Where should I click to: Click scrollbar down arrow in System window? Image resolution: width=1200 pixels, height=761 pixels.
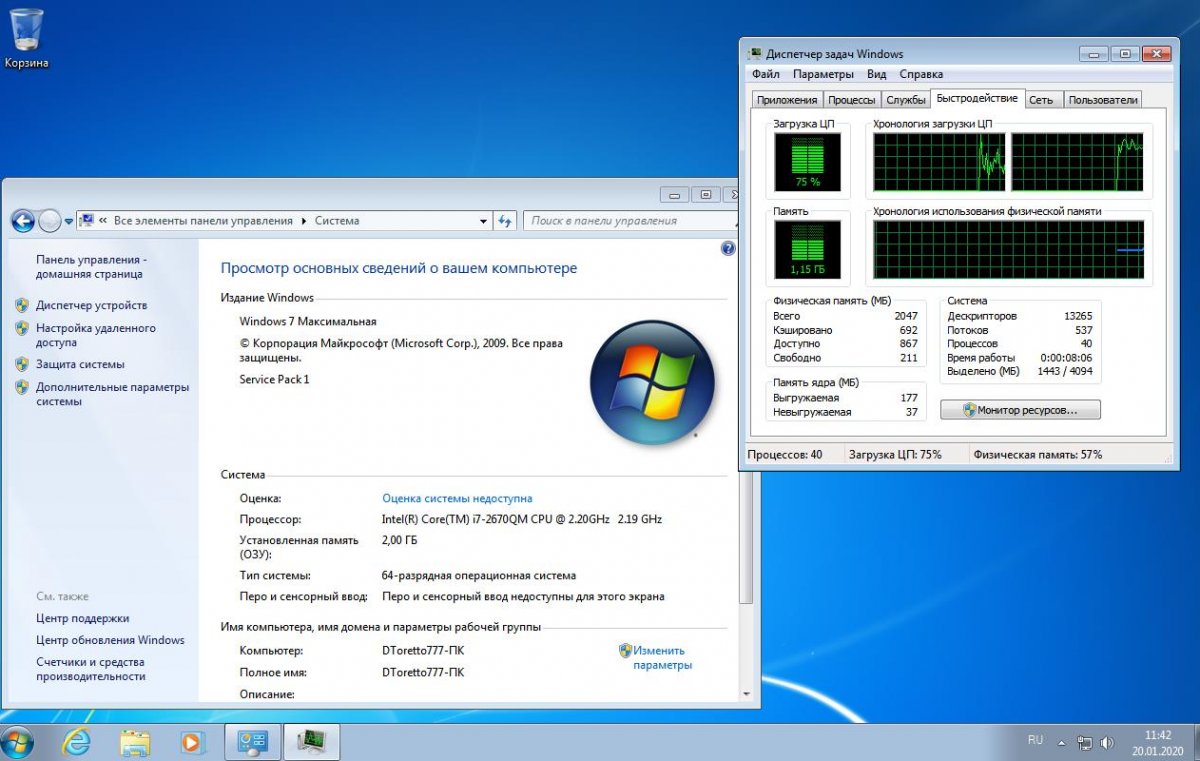[745, 693]
